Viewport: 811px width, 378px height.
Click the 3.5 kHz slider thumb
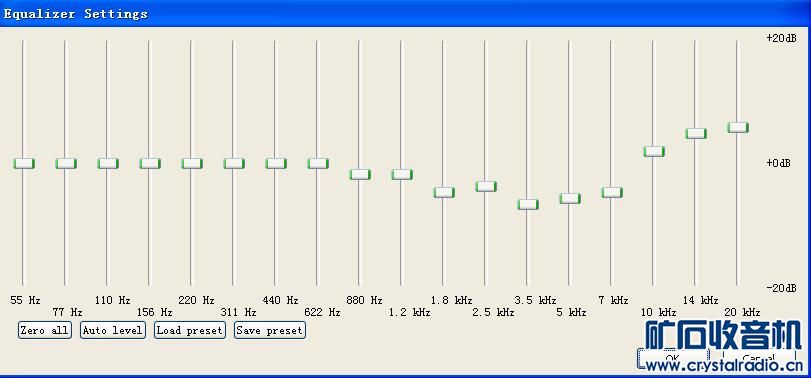528,204
